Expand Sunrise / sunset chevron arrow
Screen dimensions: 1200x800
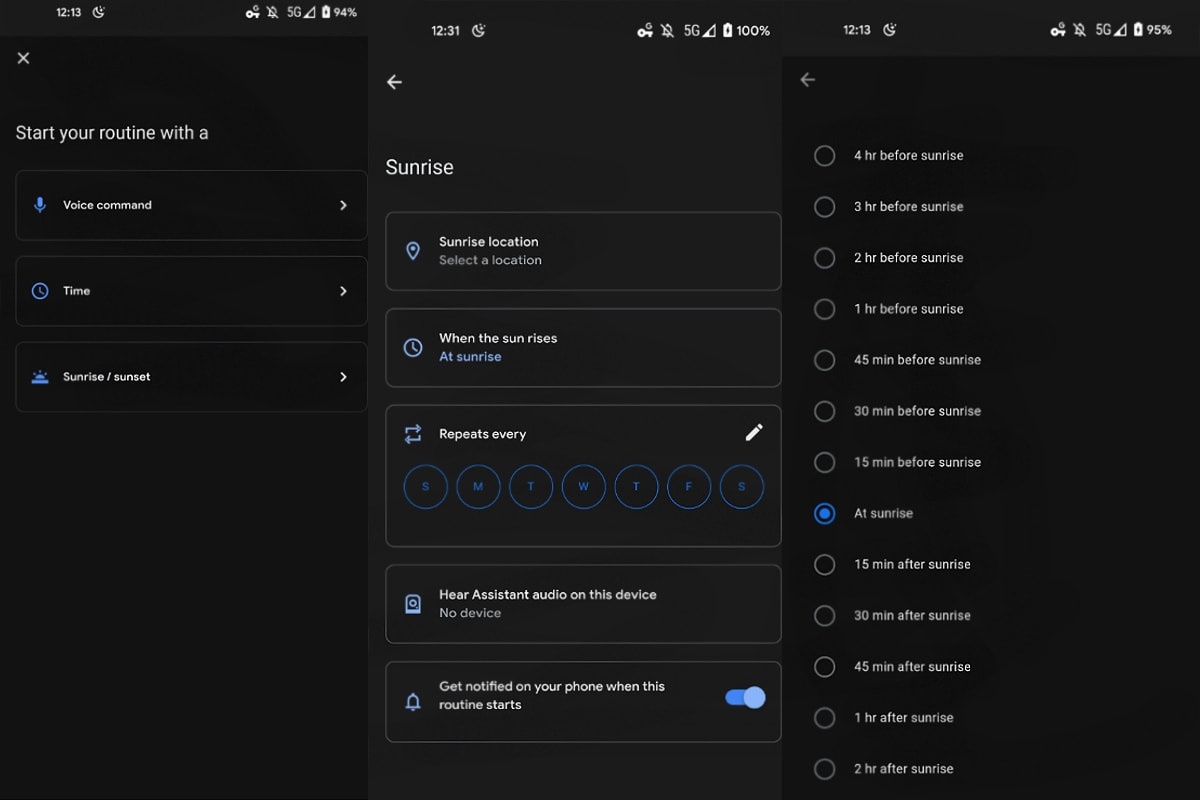point(343,377)
